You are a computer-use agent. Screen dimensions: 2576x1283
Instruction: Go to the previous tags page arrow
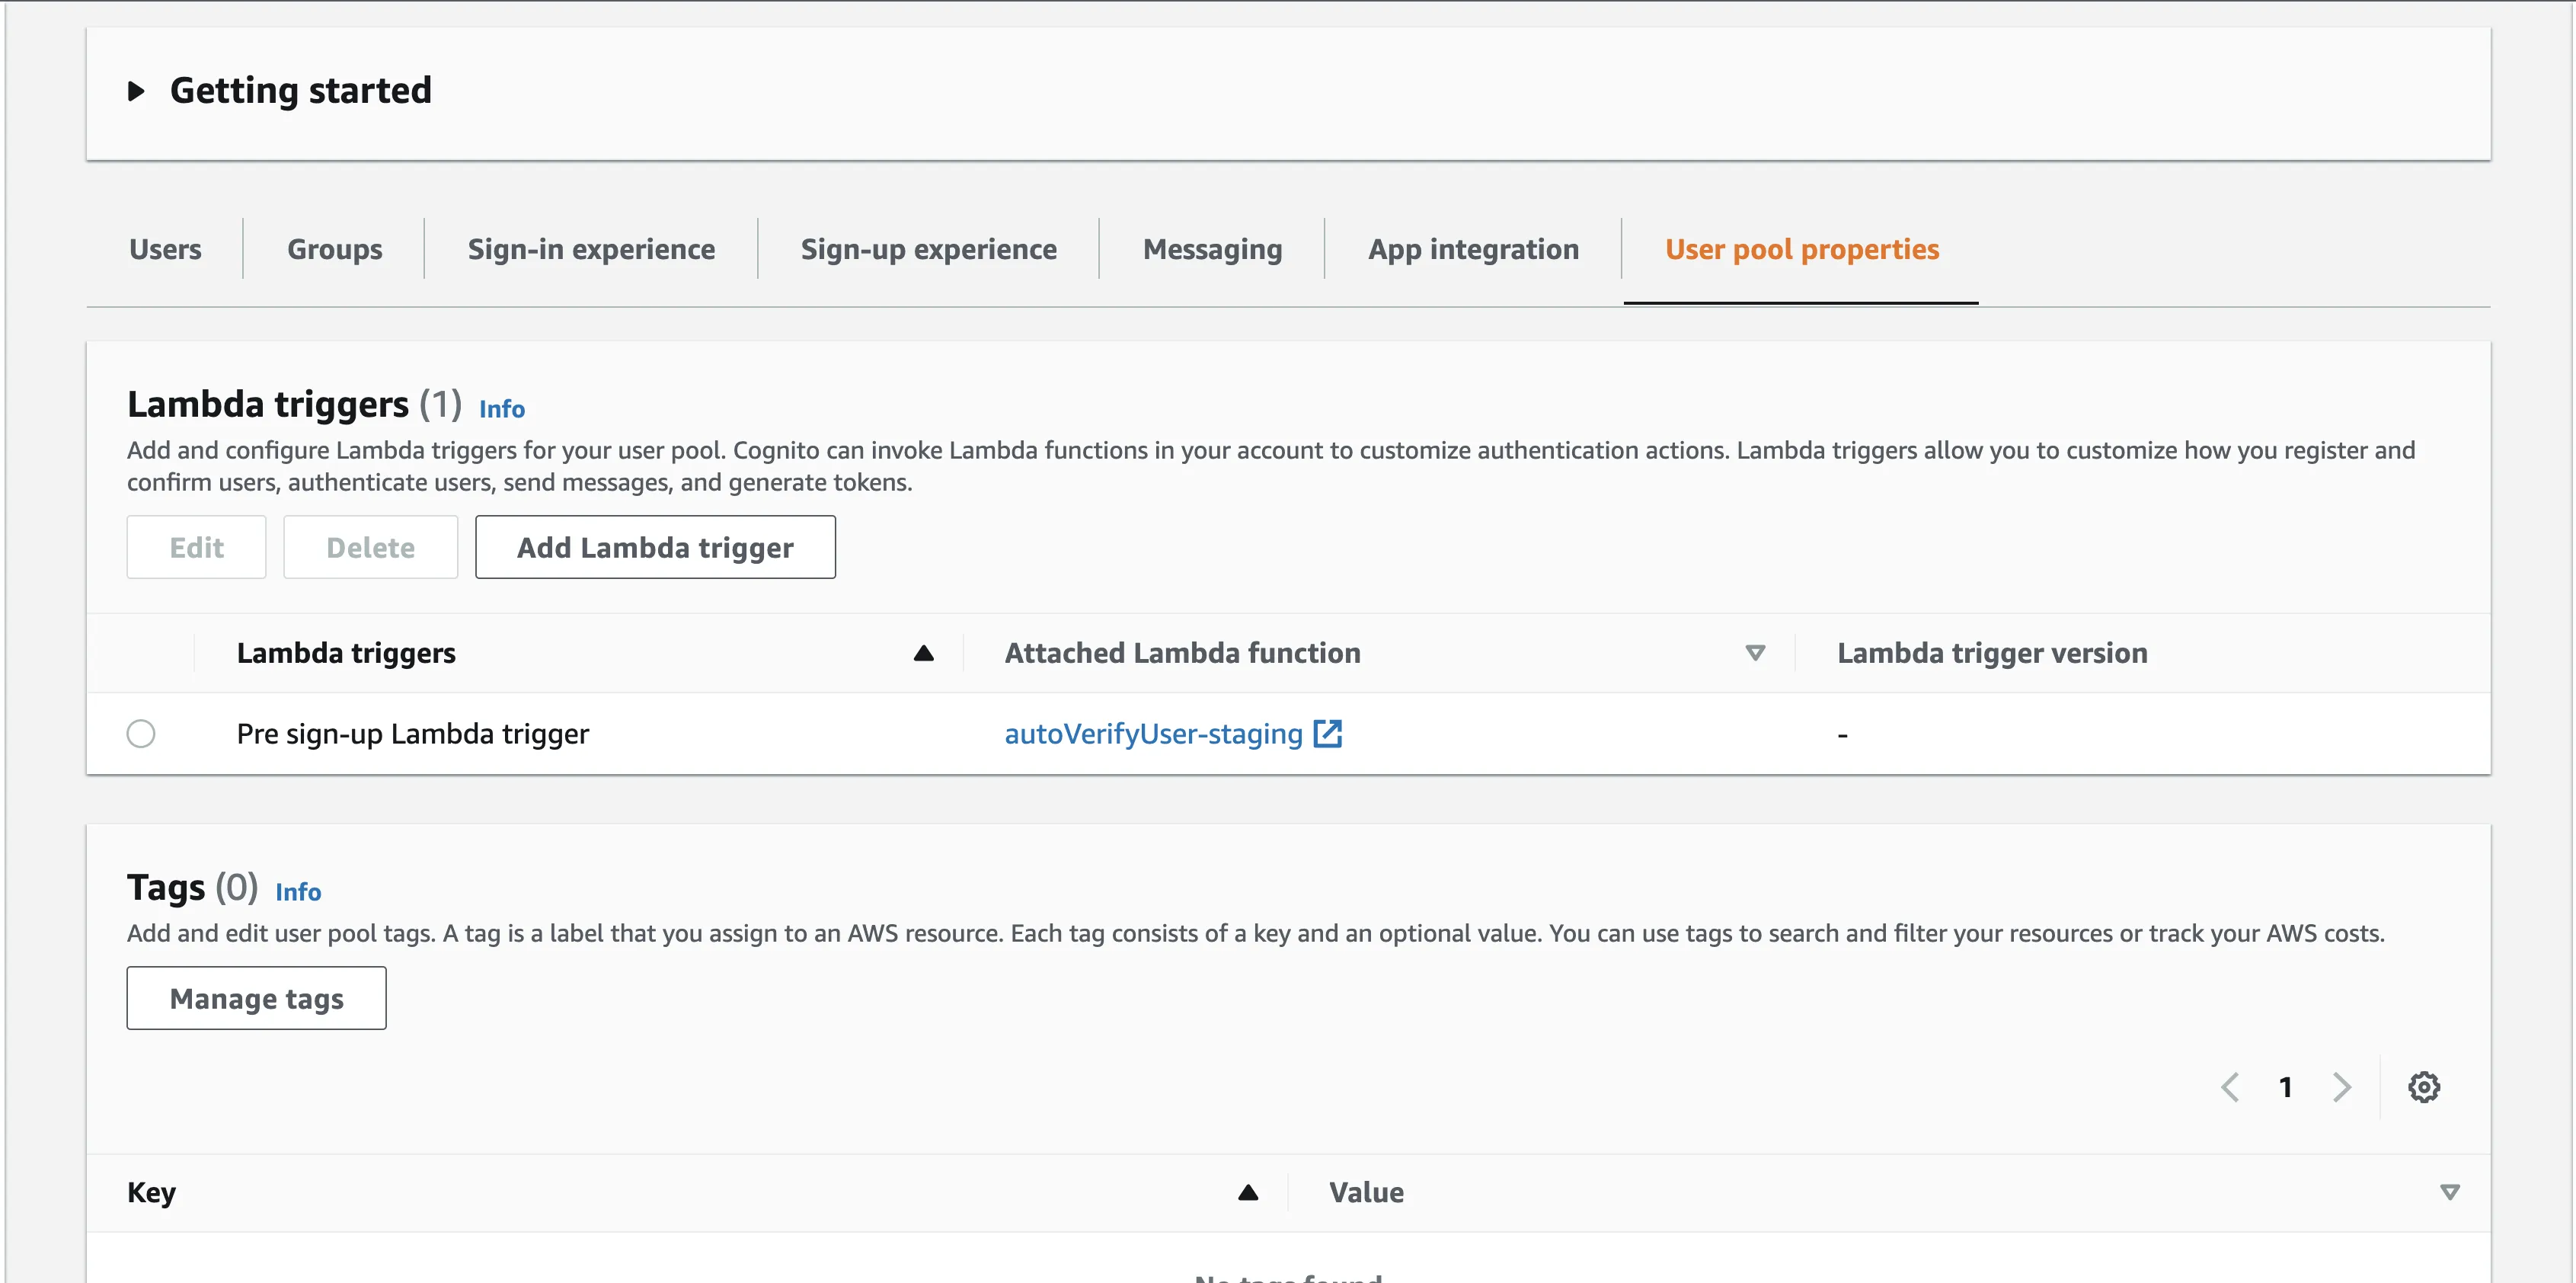[2230, 1087]
